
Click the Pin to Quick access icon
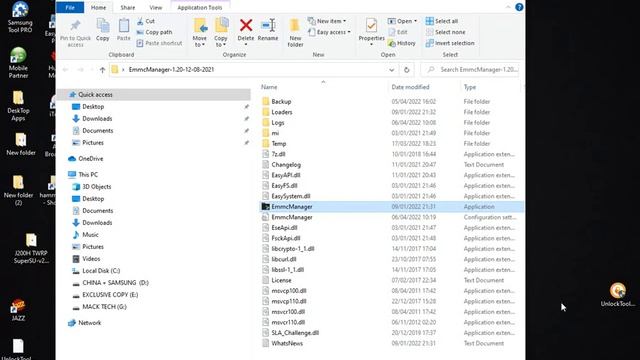pyautogui.click(x=75, y=25)
